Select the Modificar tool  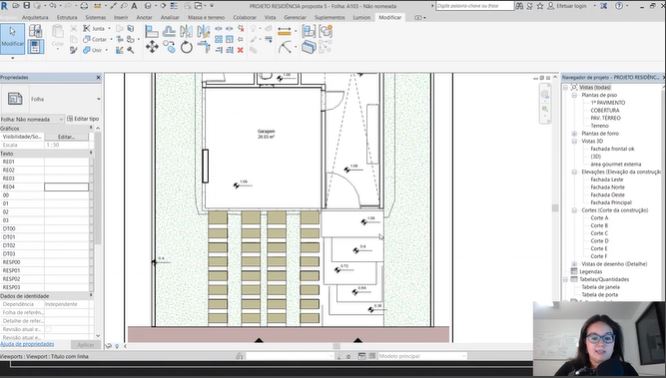coord(12,39)
